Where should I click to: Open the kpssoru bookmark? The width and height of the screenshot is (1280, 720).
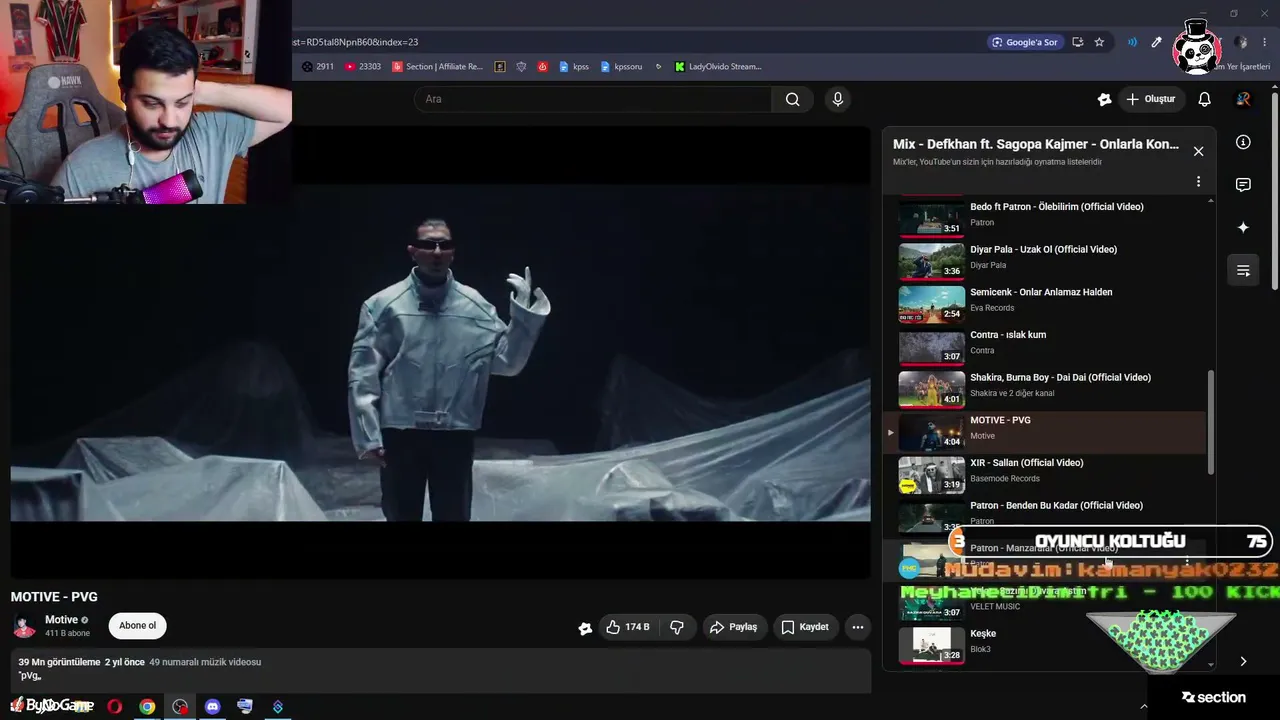point(621,67)
